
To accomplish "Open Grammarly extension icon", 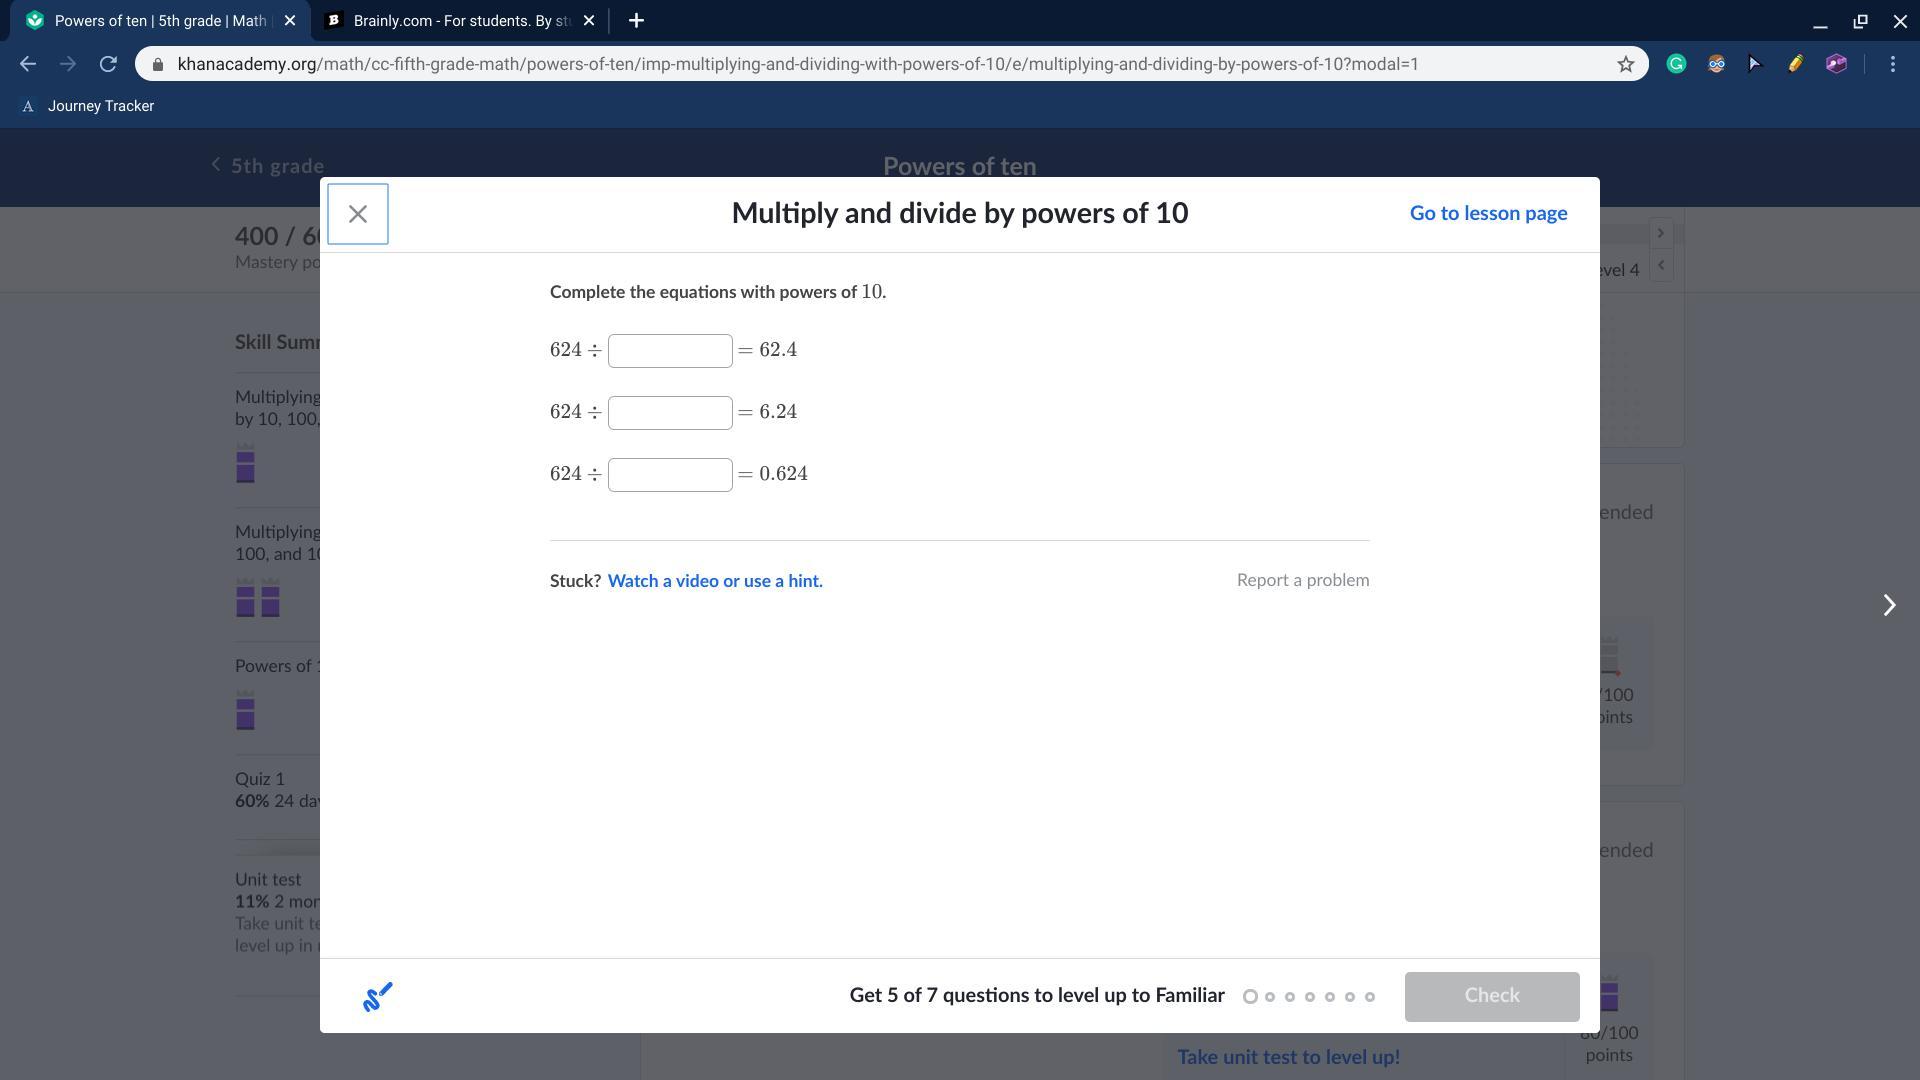I will tap(1676, 64).
